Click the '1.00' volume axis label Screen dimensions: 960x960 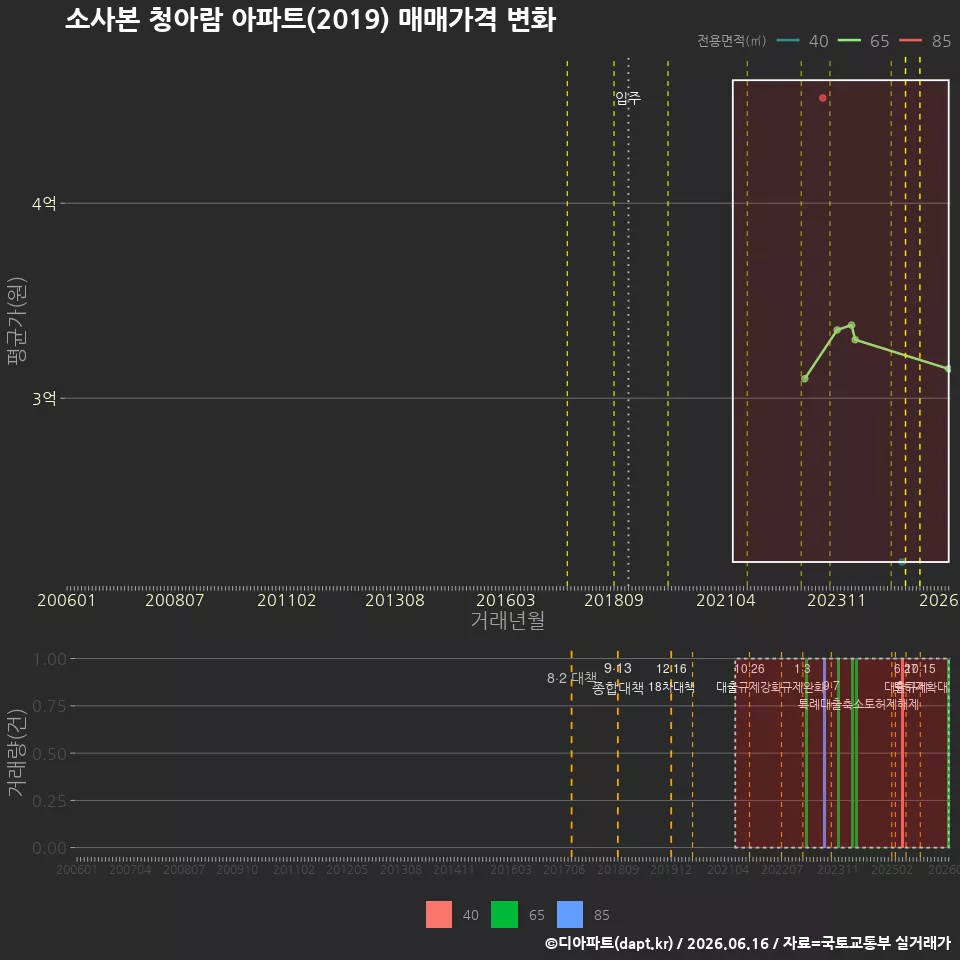coord(50,659)
